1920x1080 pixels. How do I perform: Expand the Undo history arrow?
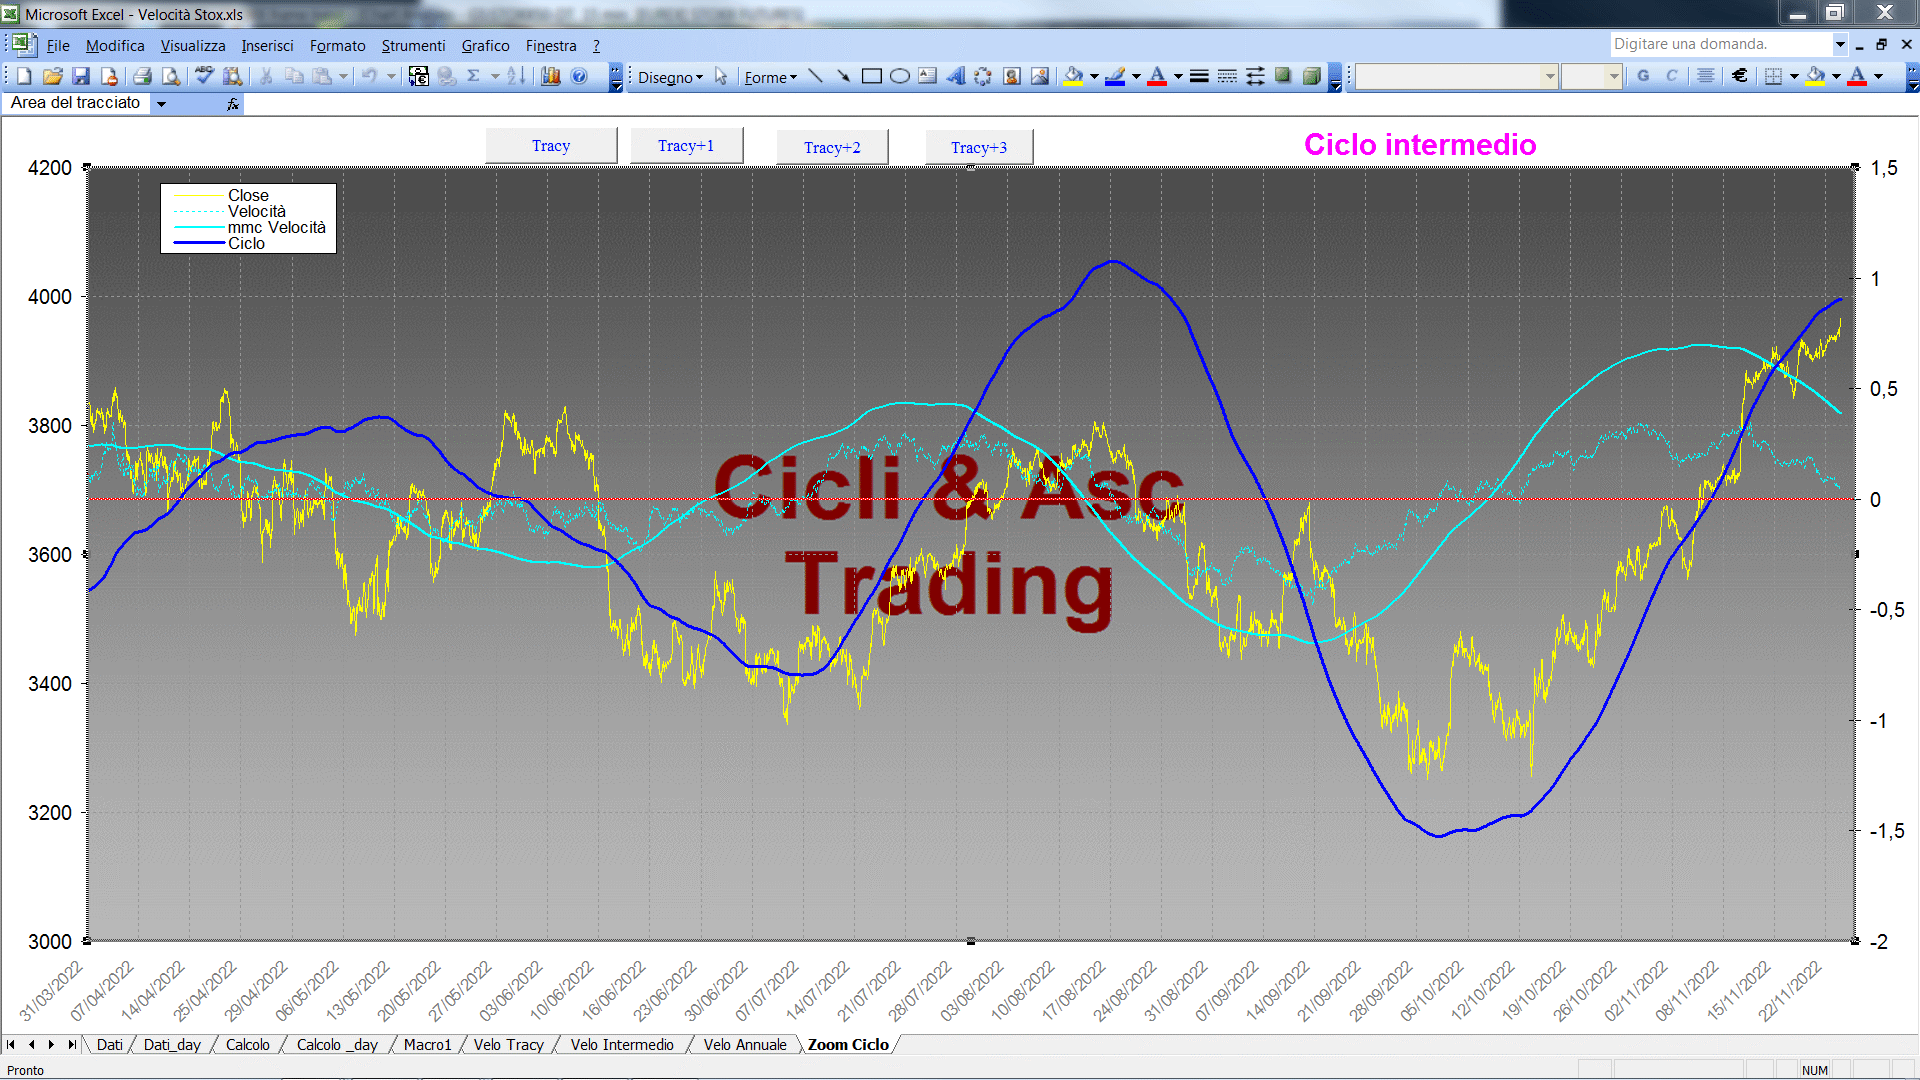click(x=391, y=76)
